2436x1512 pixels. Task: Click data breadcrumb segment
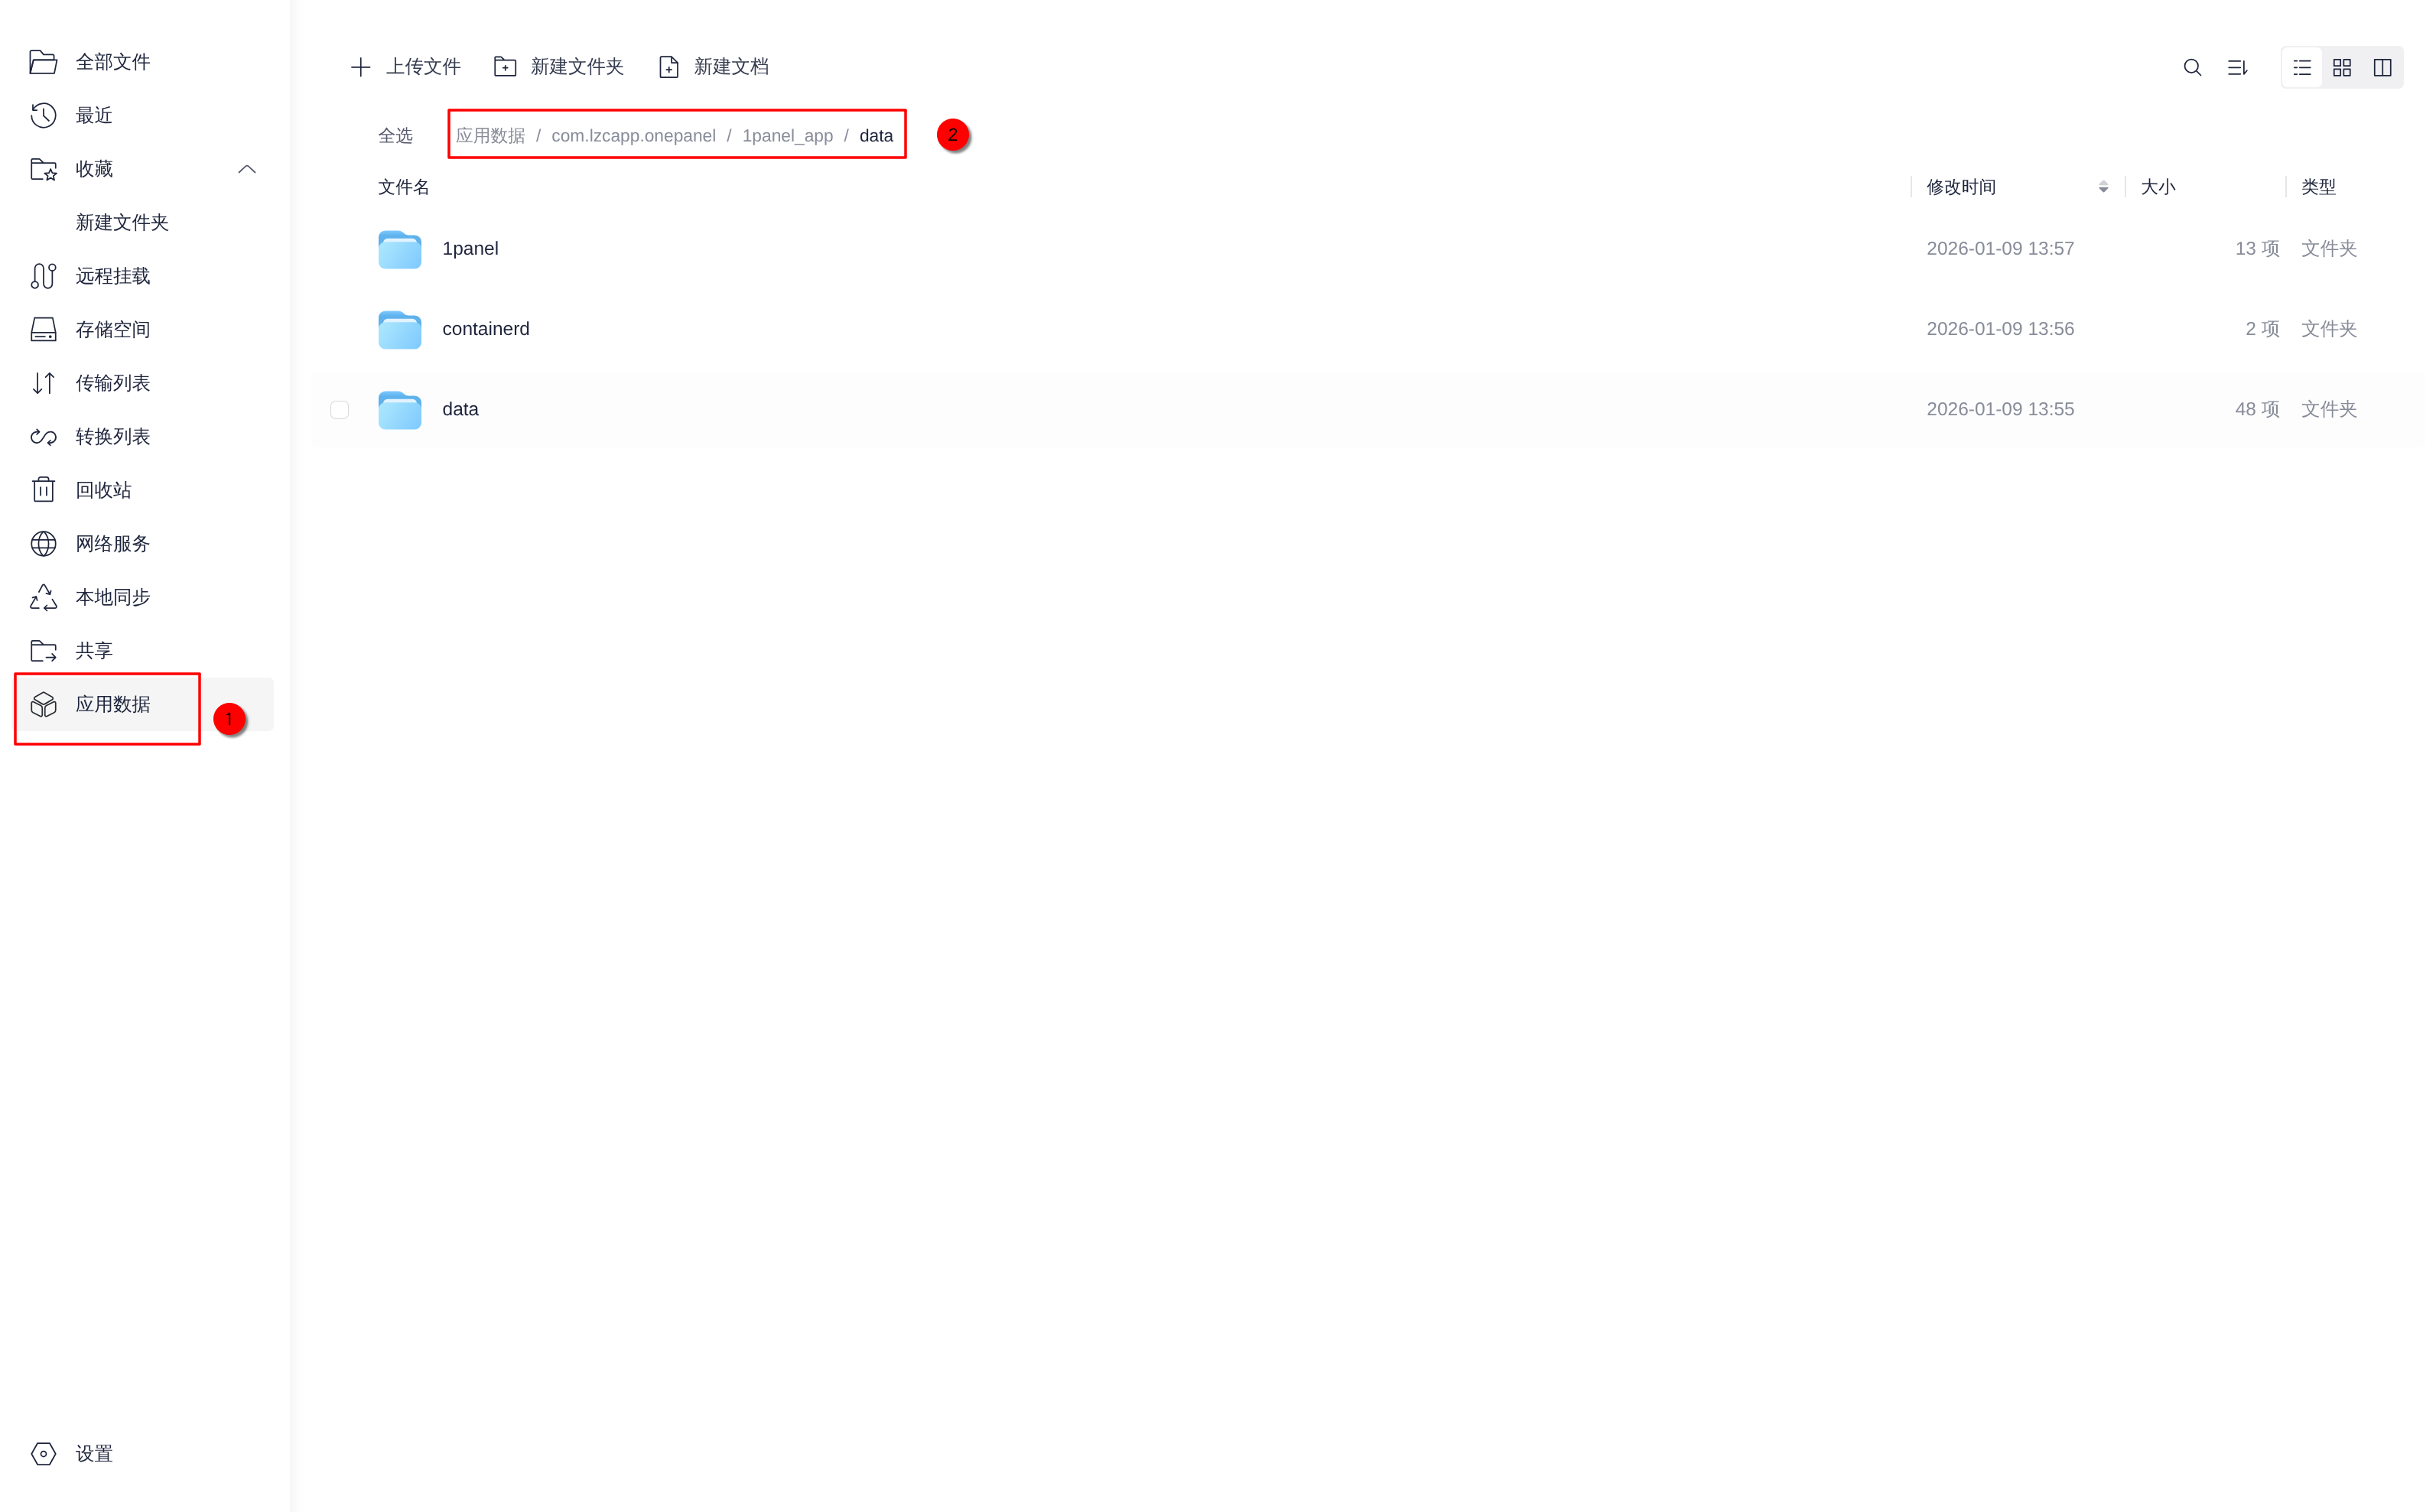click(x=876, y=135)
